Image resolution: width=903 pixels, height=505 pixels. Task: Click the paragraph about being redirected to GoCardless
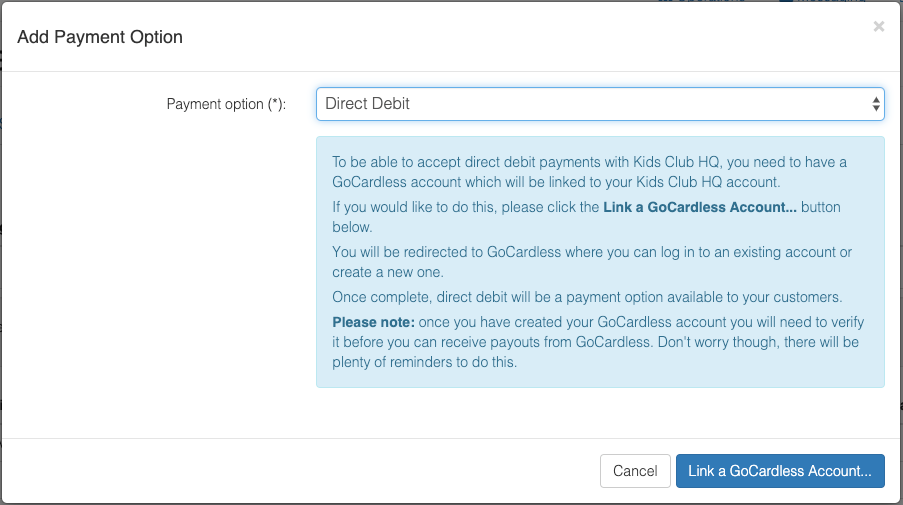[x=592, y=262]
